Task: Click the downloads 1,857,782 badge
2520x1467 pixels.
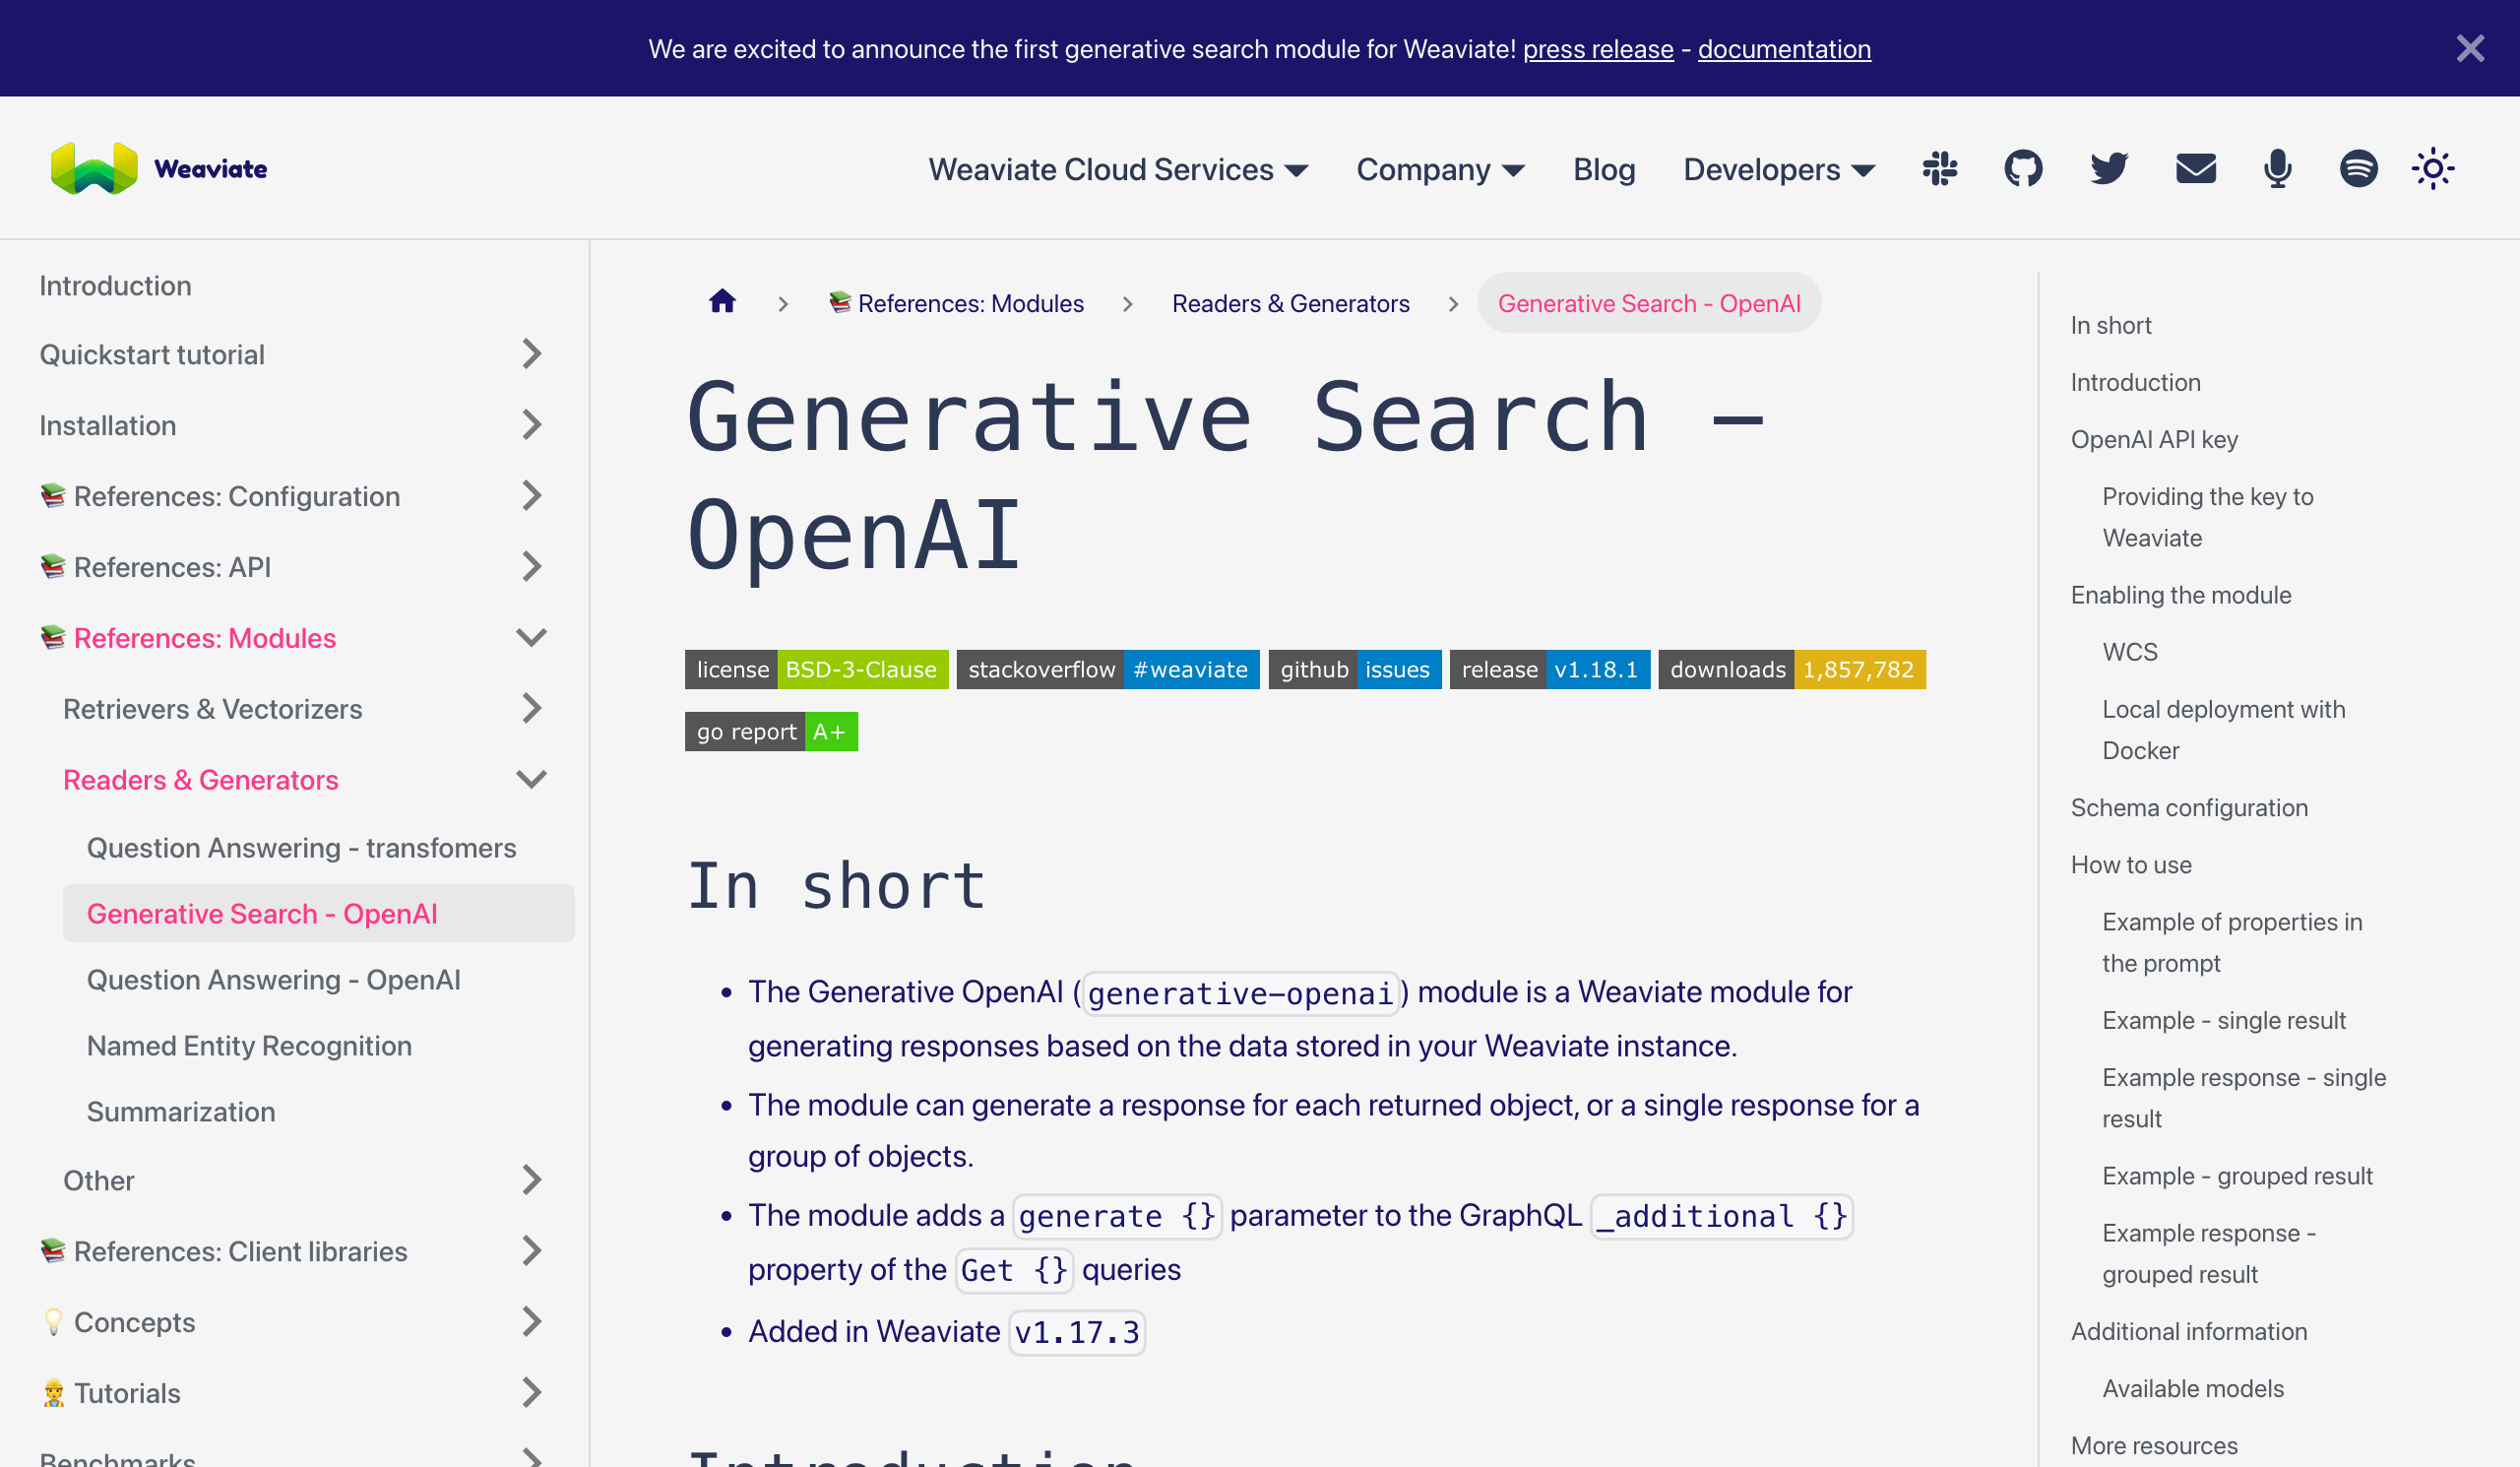Action: point(1792,670)
